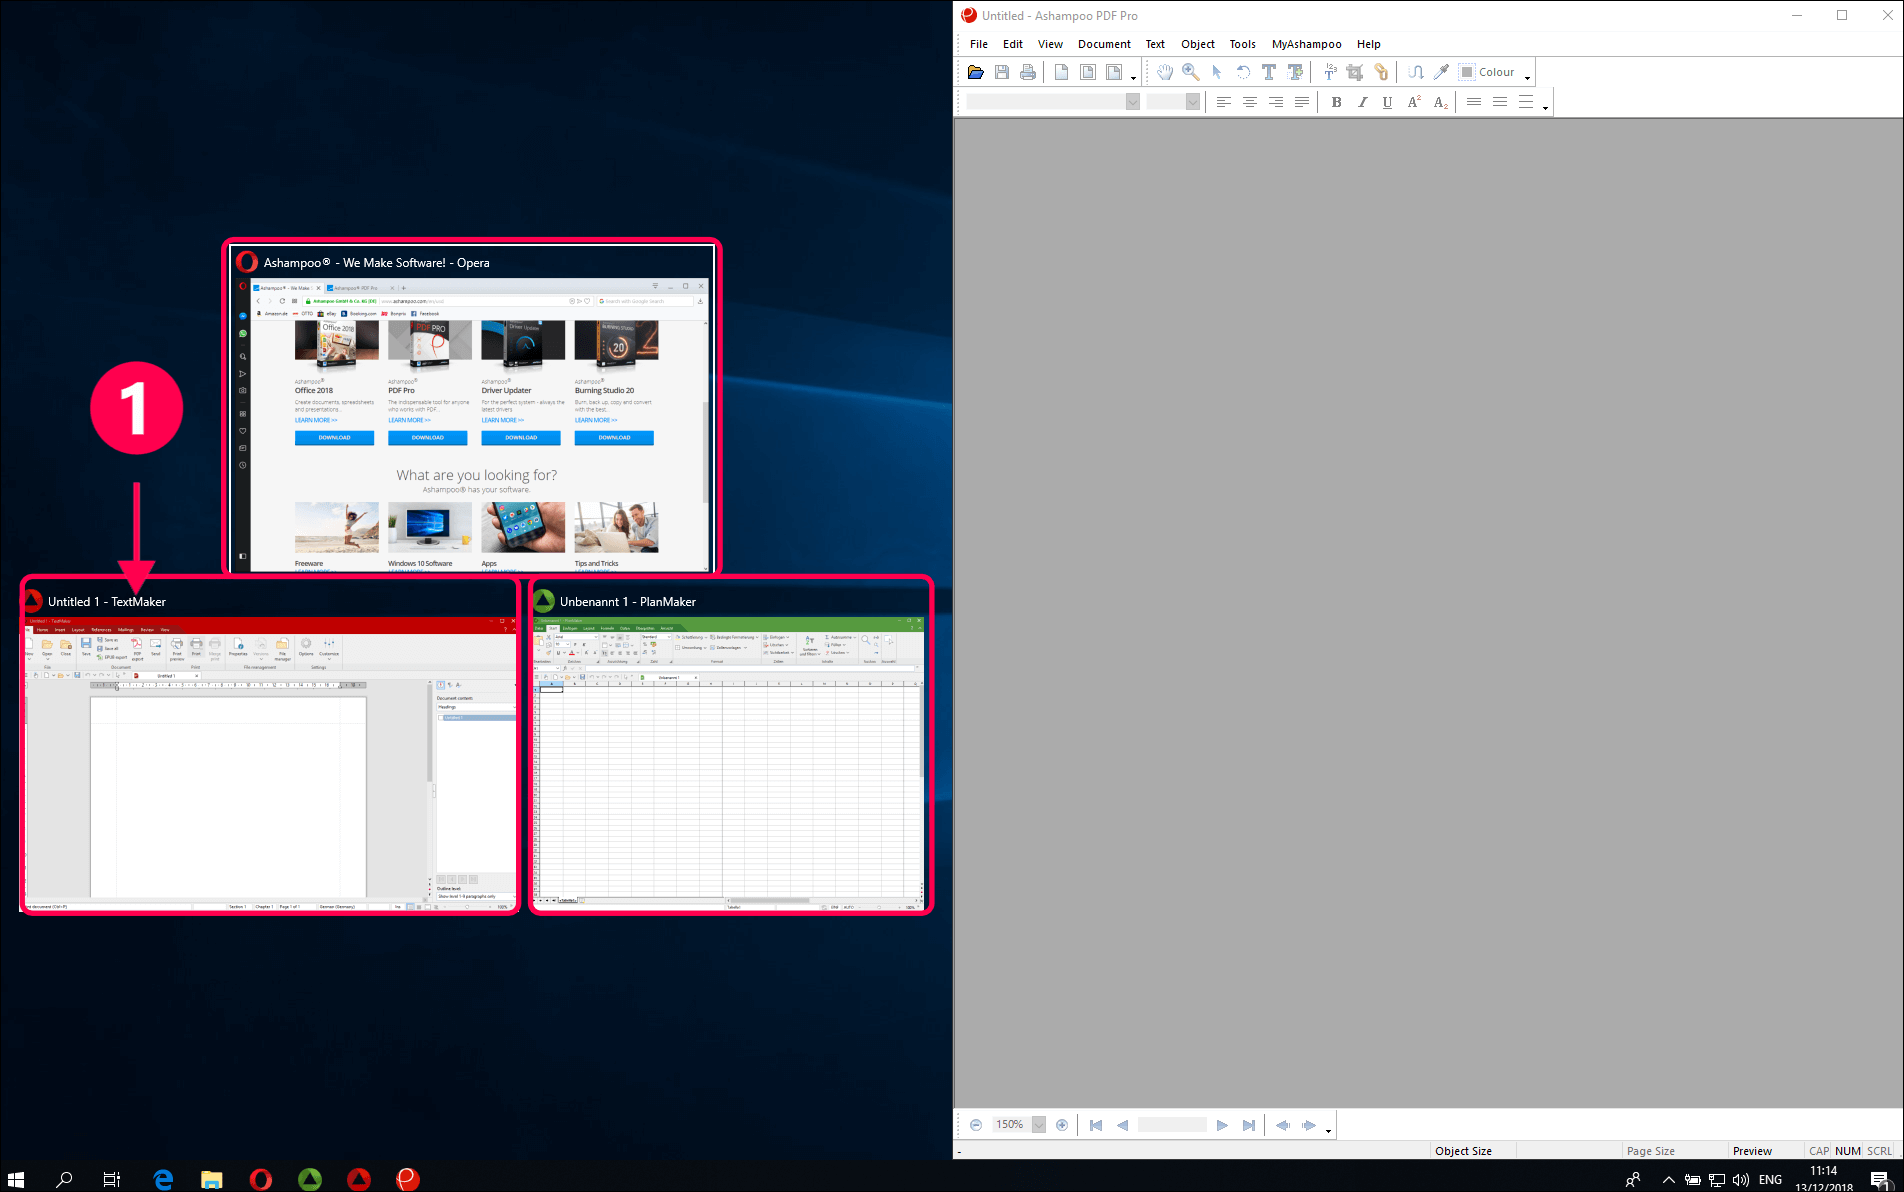Open File Explorer from the taskbar
Image resolution: width=1904 pixels, height=1192 pixels.
pyautogui.click(x=212, y=1179)
